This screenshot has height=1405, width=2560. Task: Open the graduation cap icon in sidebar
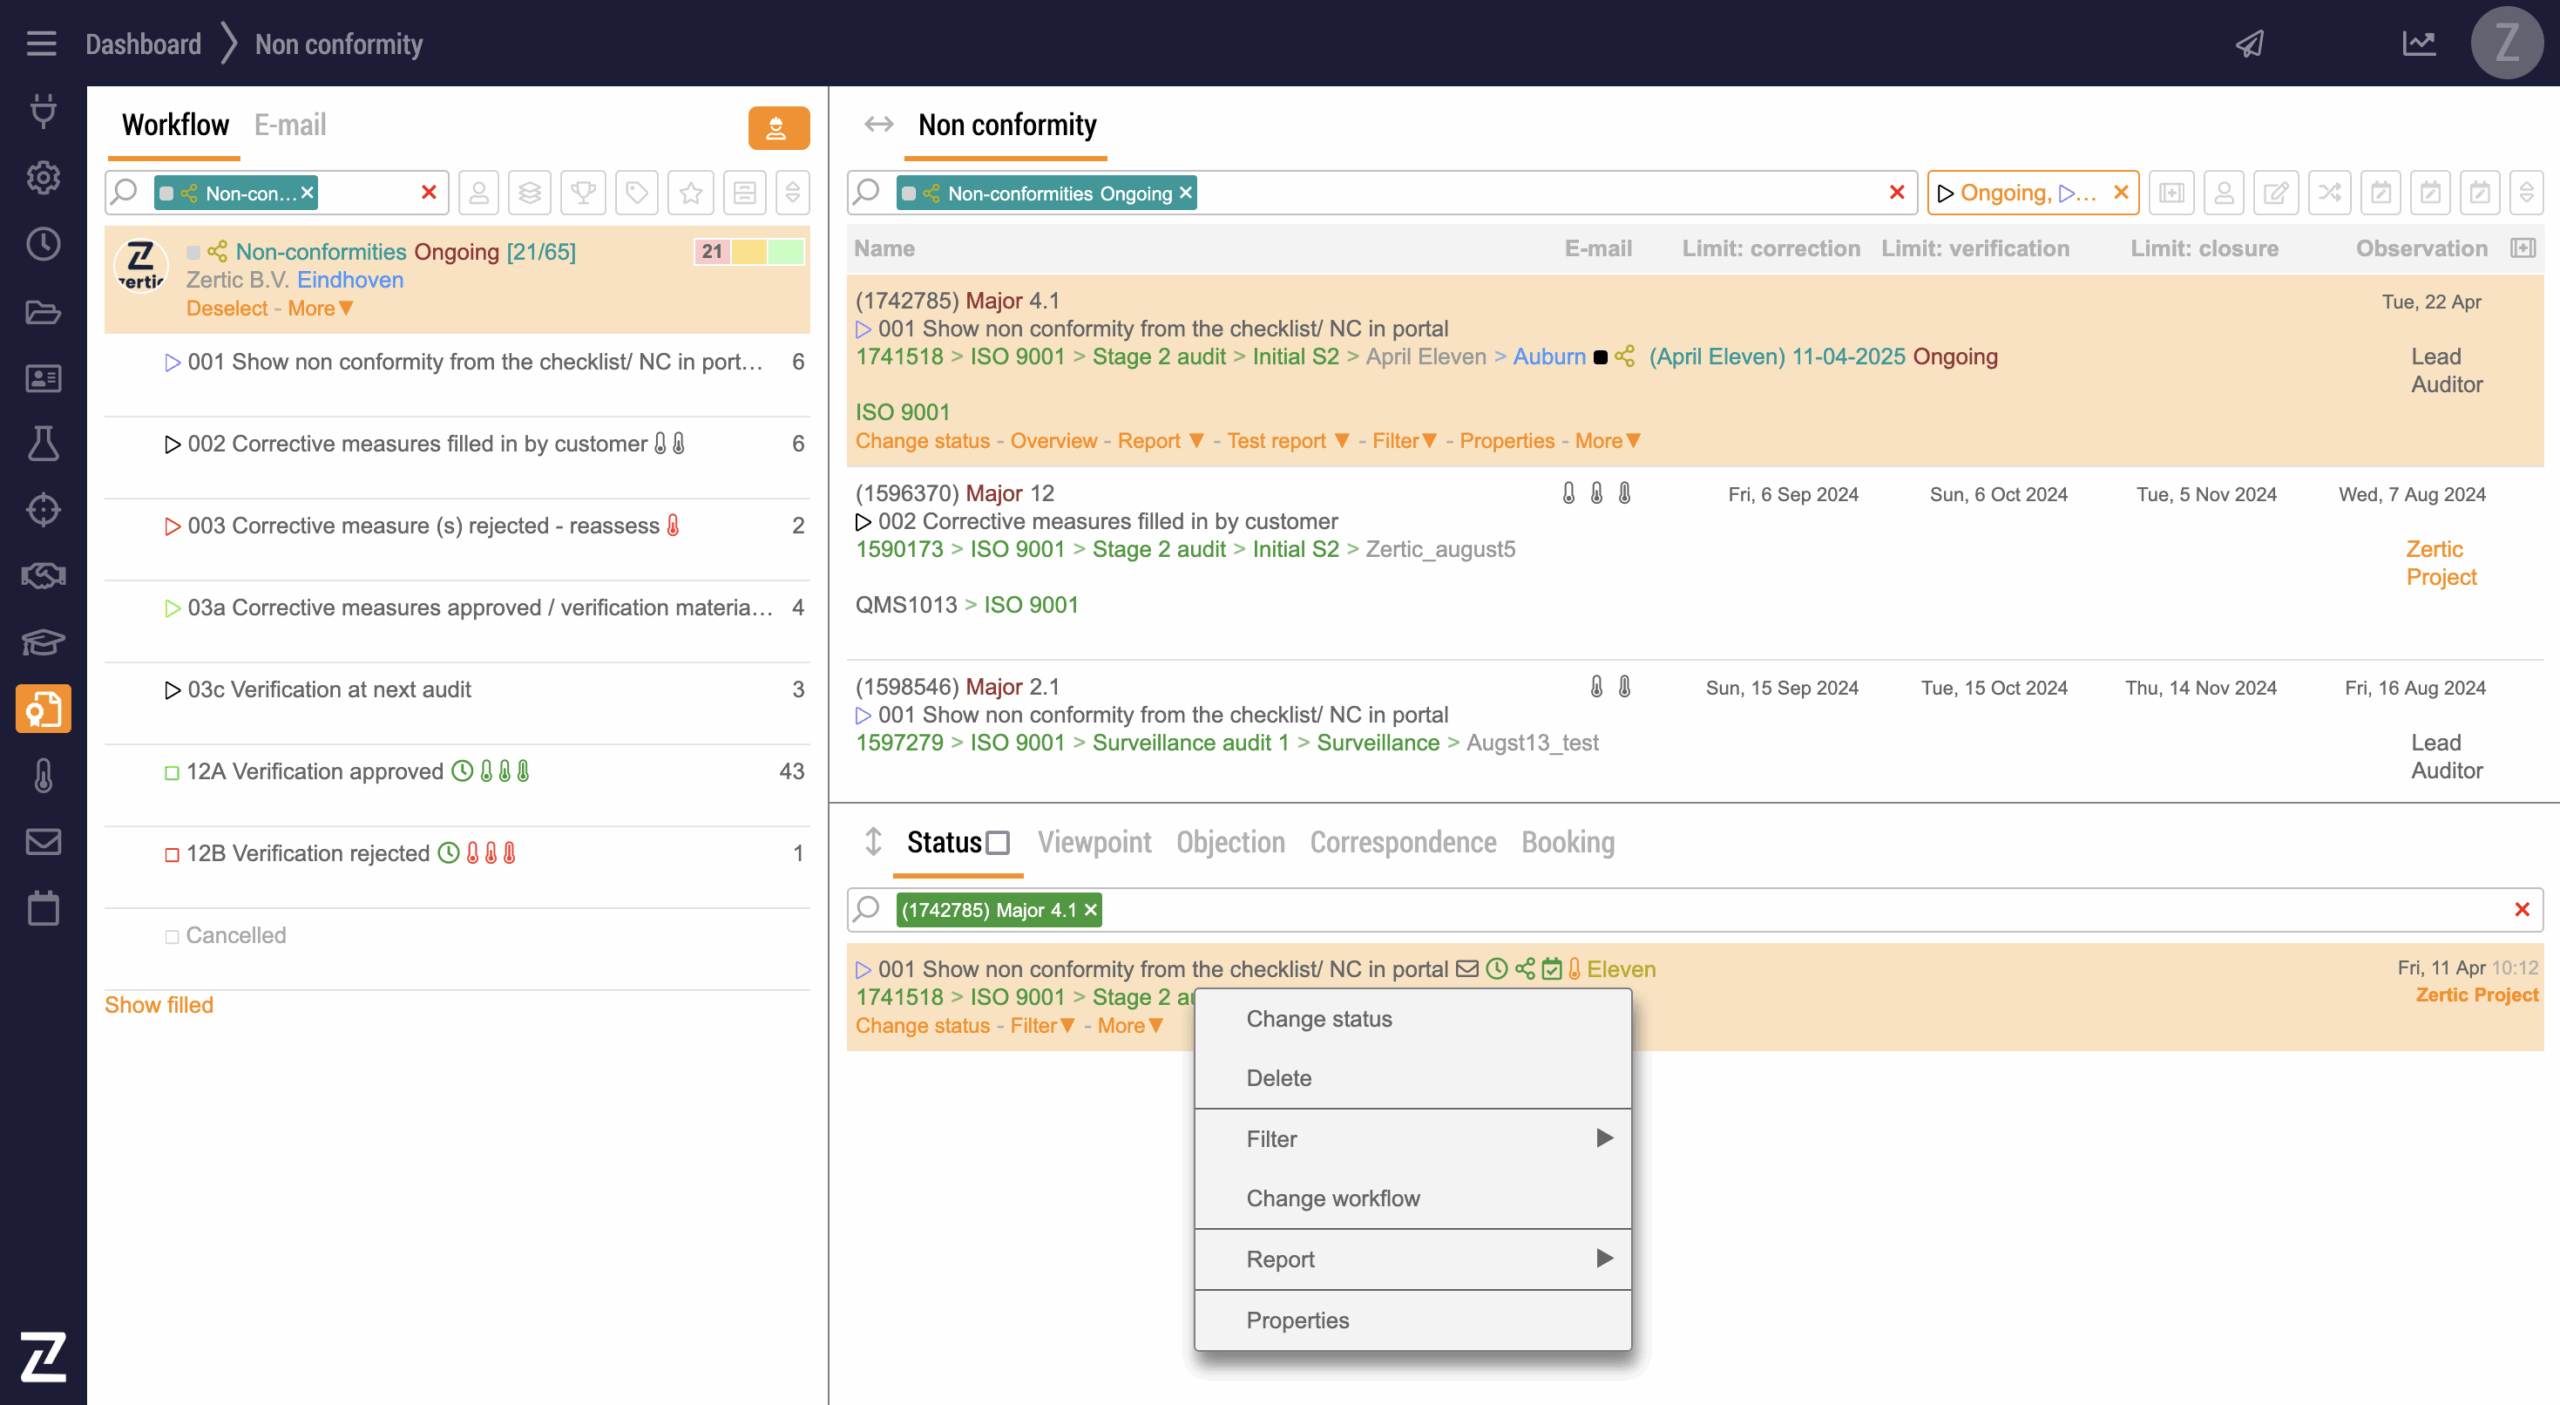[43, 642]
